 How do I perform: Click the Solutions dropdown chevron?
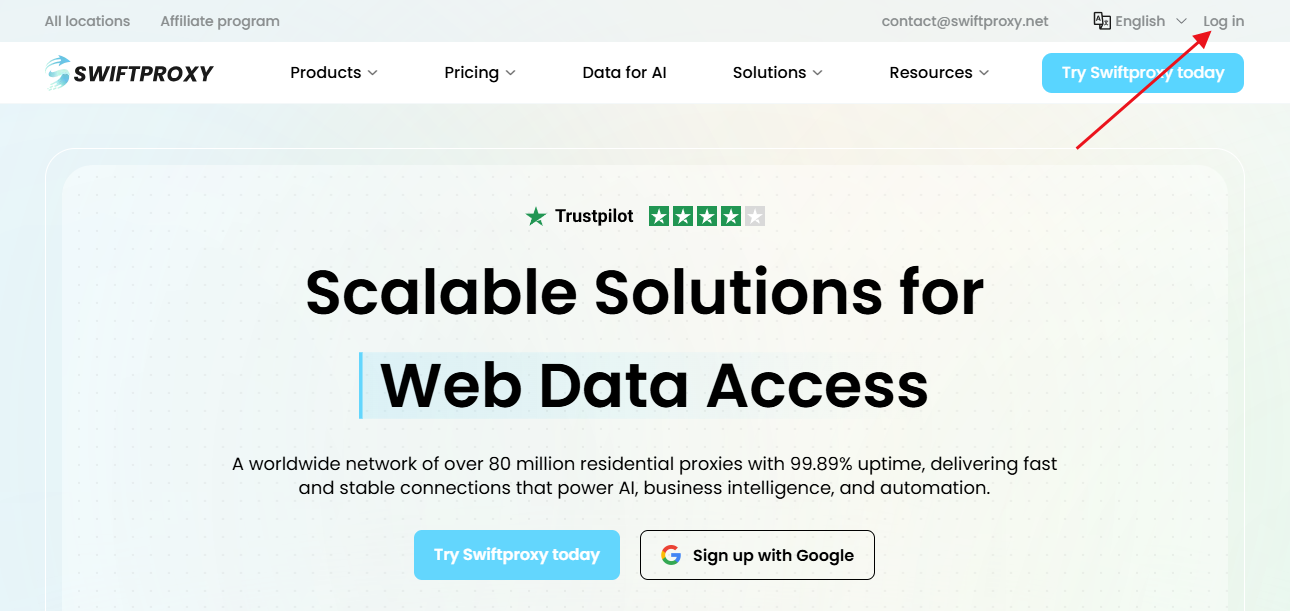tap(817, 73)
